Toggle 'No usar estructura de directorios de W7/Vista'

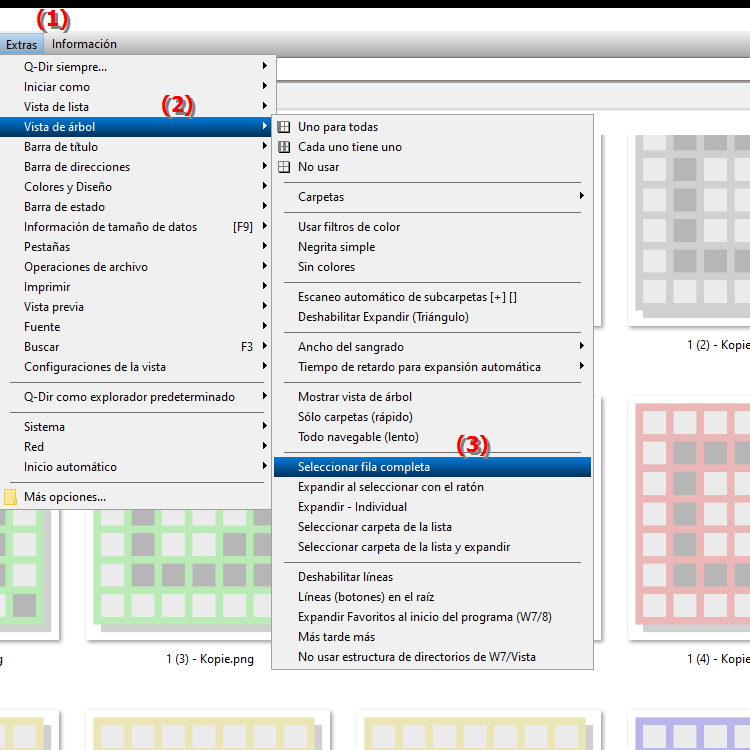[432, 657]
